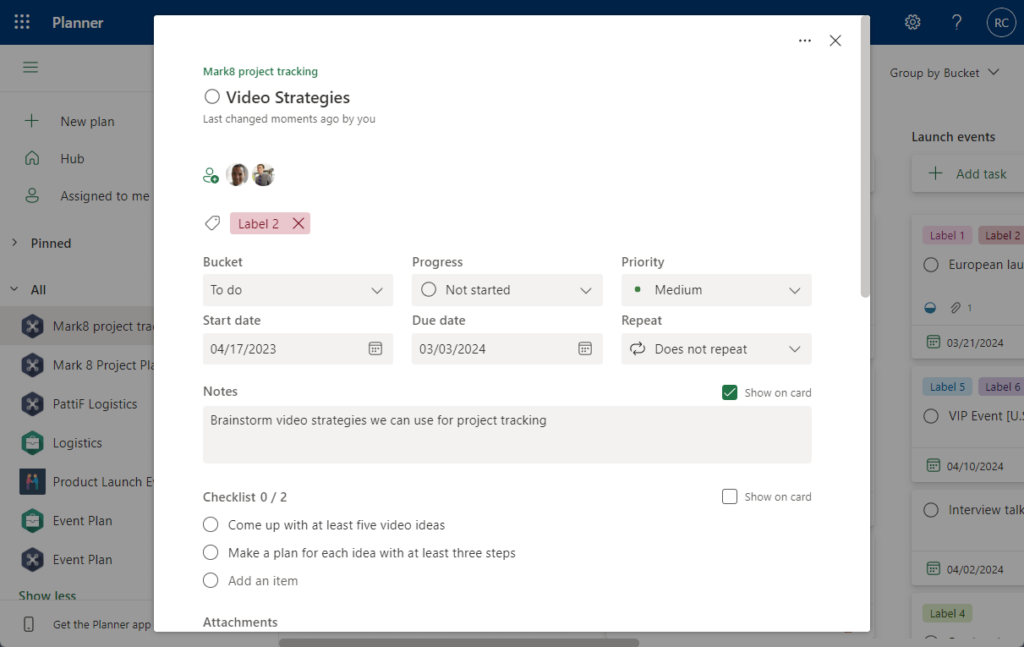Close the Video Strategies task dialog
1024x647 pixels.
click(x=835, y=40)
